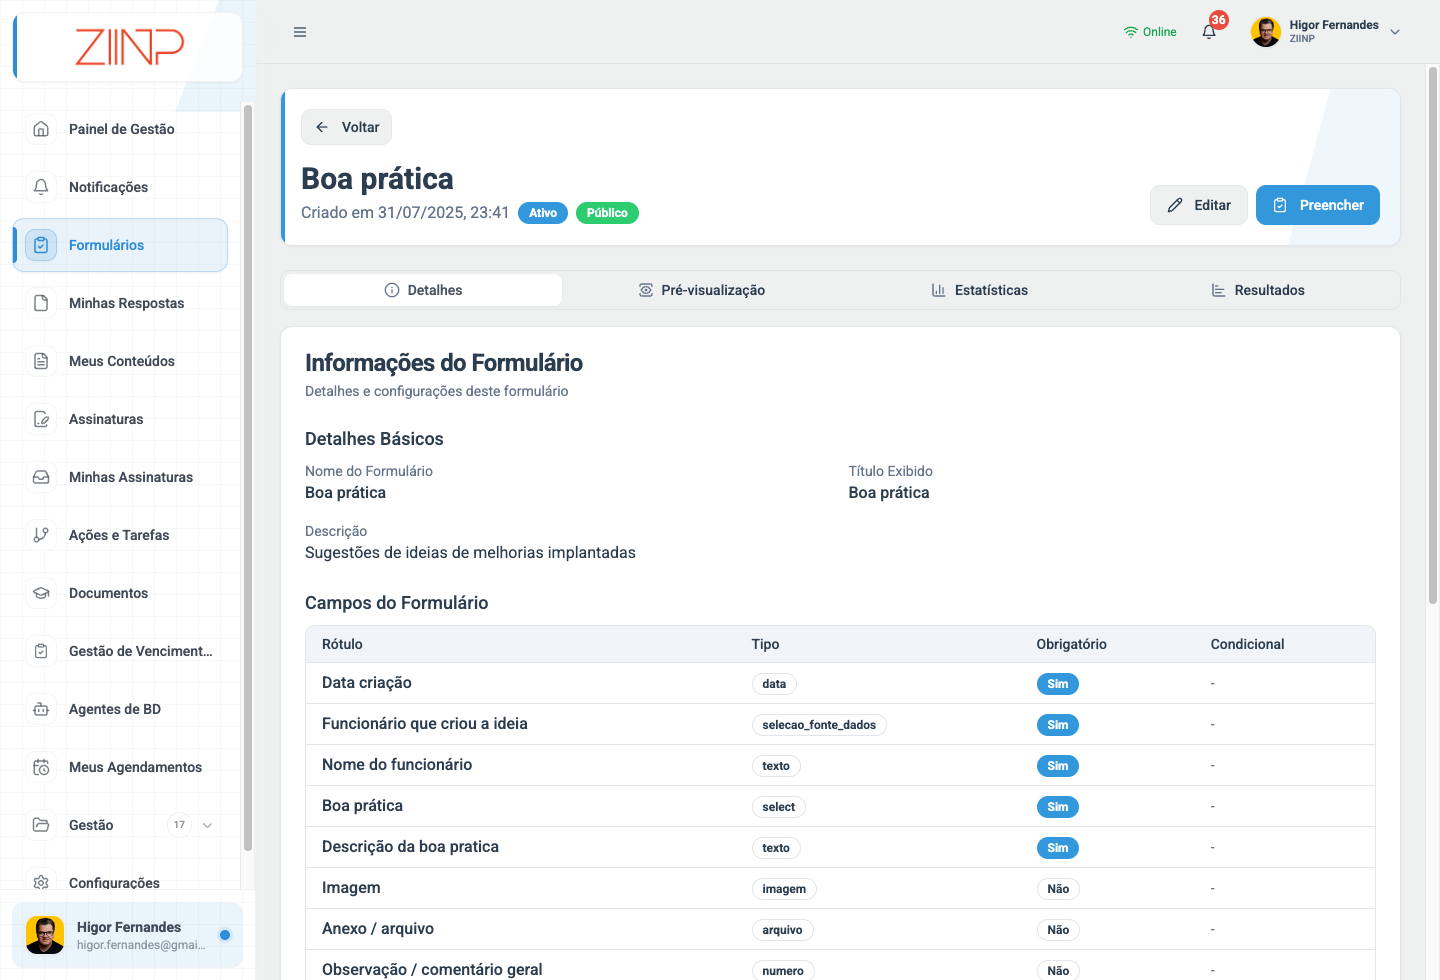
Task: Switch to the Detalhes tab
Action: point(423,290)
